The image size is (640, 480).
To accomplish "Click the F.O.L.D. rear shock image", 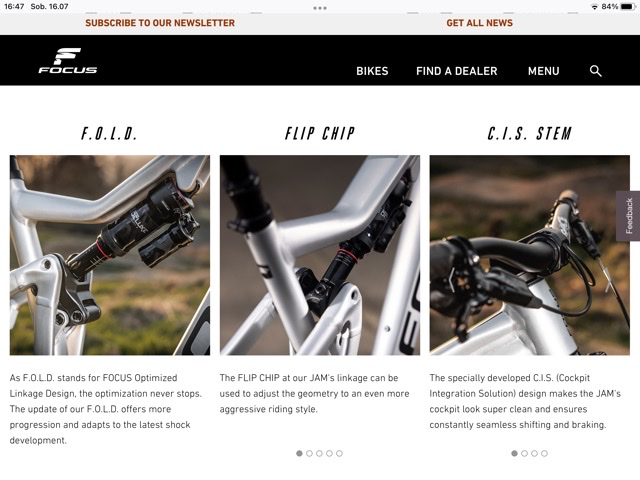I will tap(110, 255).
